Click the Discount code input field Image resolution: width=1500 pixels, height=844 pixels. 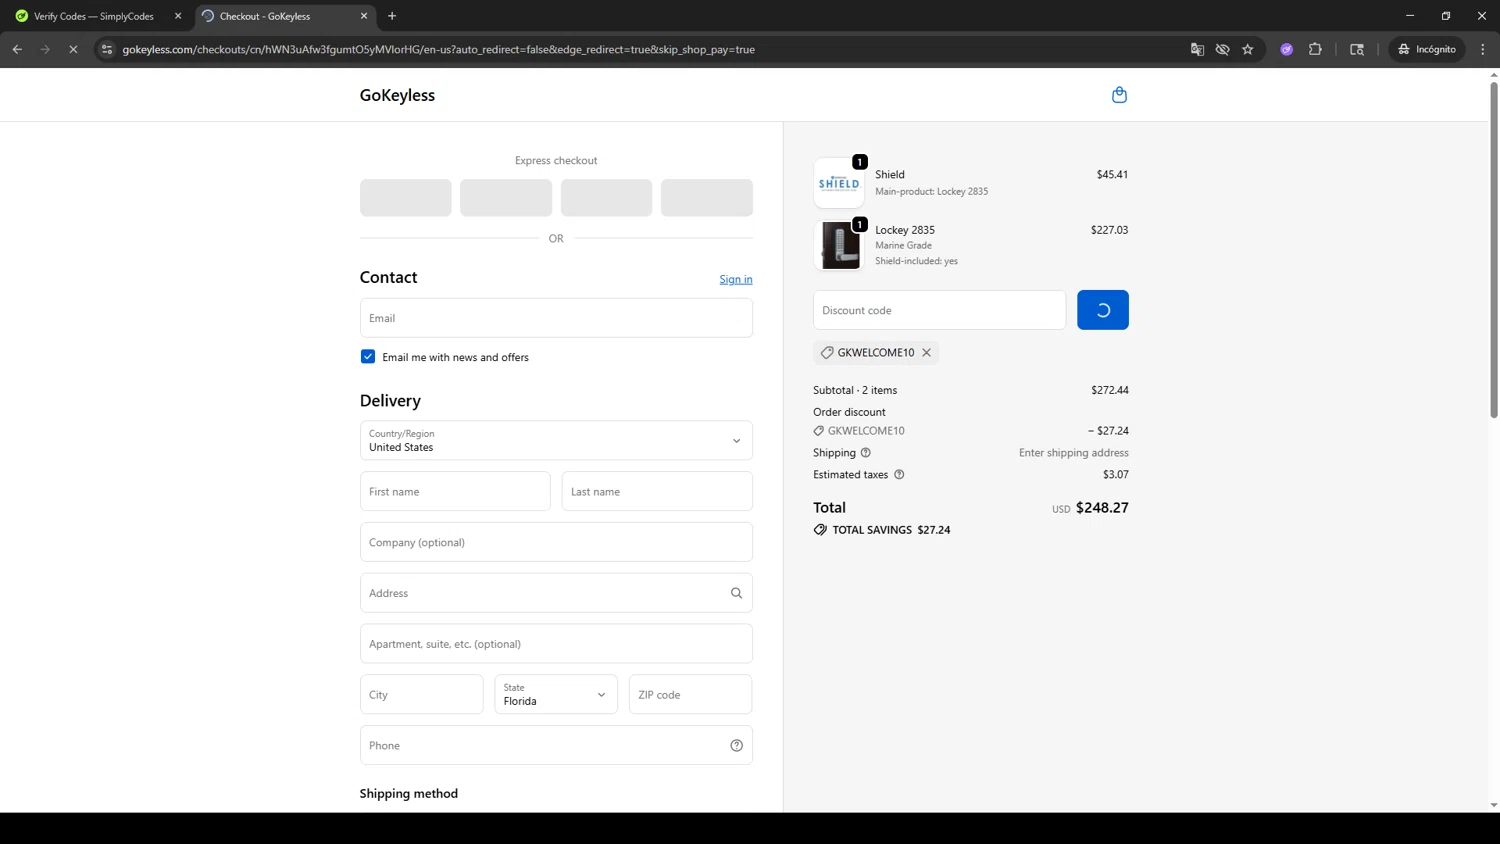coord(940,310)
